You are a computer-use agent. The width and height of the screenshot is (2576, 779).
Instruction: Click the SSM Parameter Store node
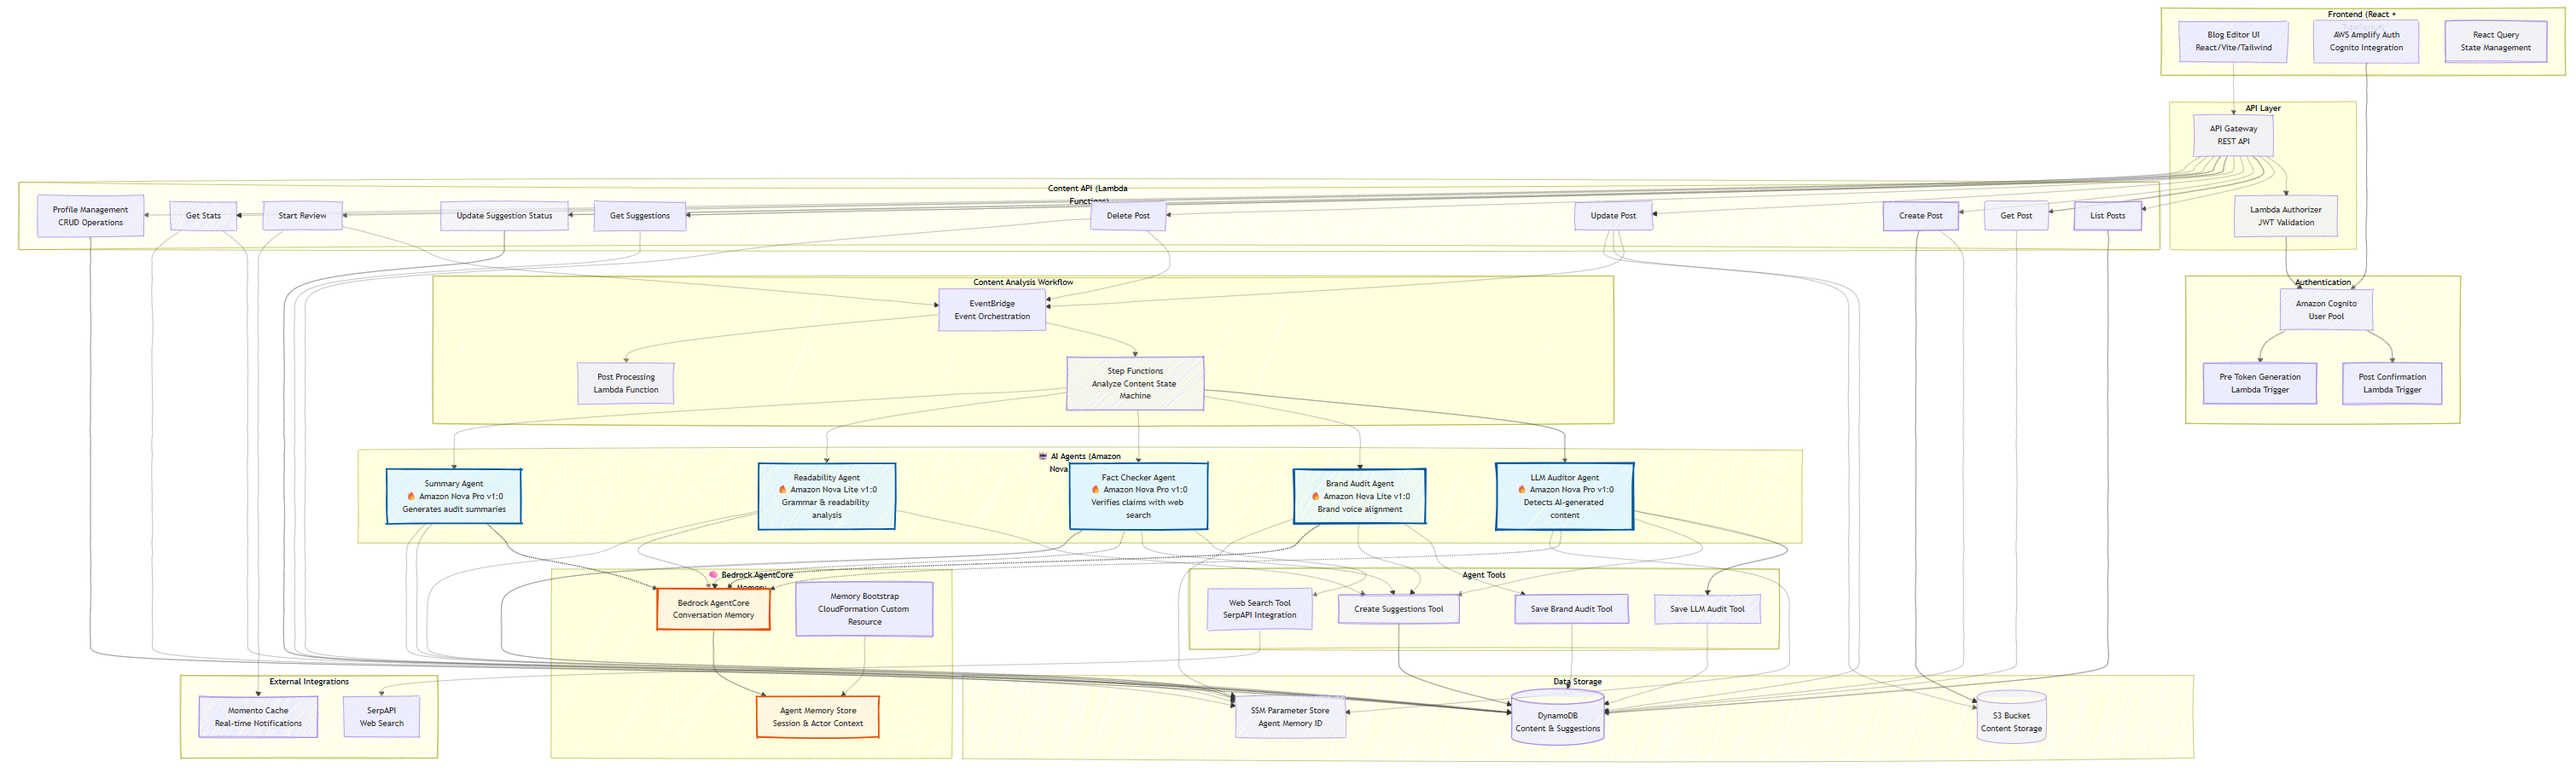[1289, 717]
